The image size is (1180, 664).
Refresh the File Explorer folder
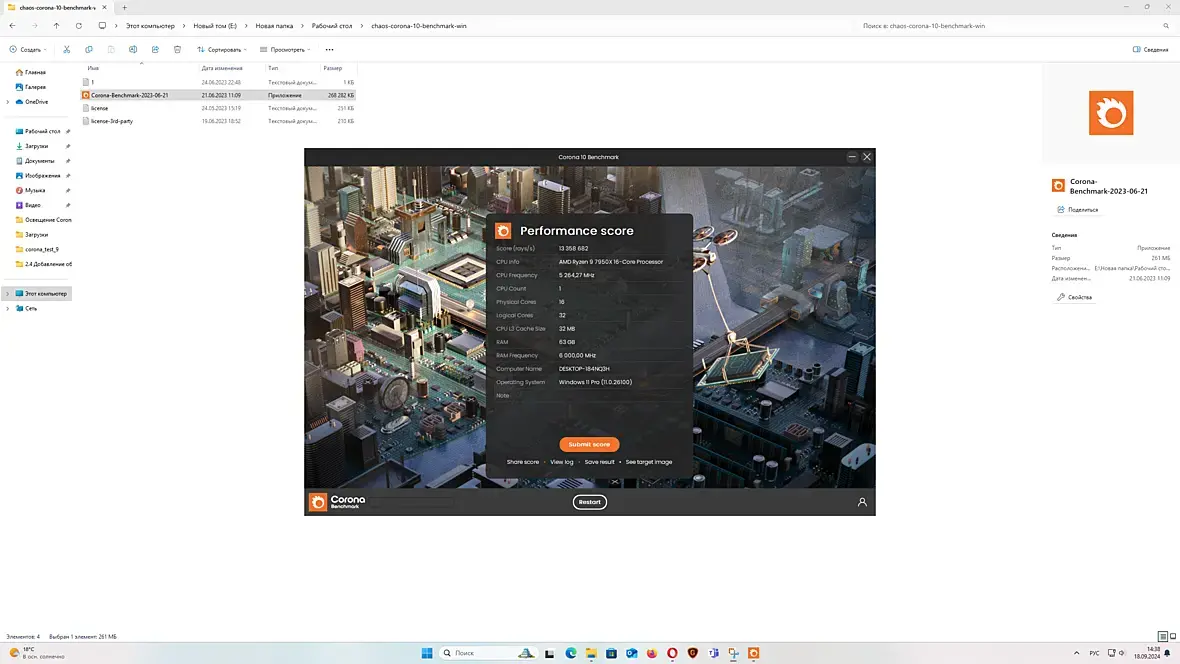click(78, 26)
